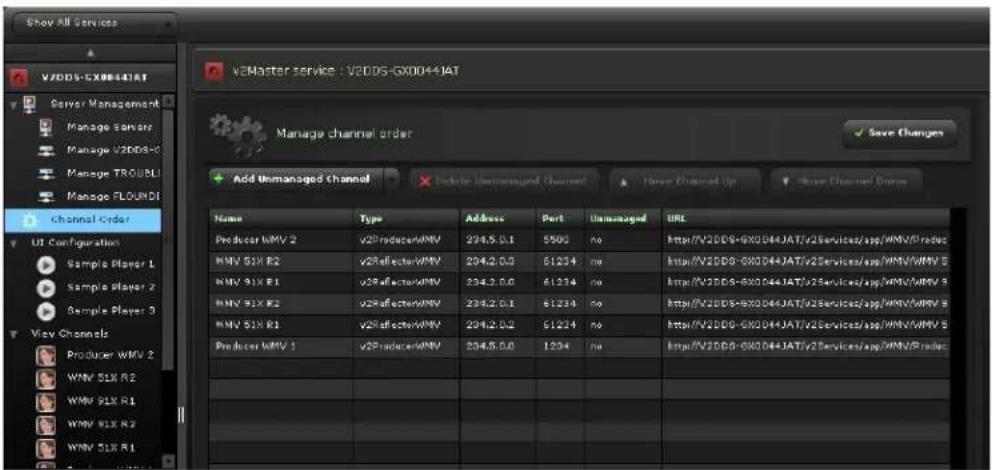Click the WMV 91X R1 sidebar channel icon
This screenshot has height=470, width=992.
point(45,402)
